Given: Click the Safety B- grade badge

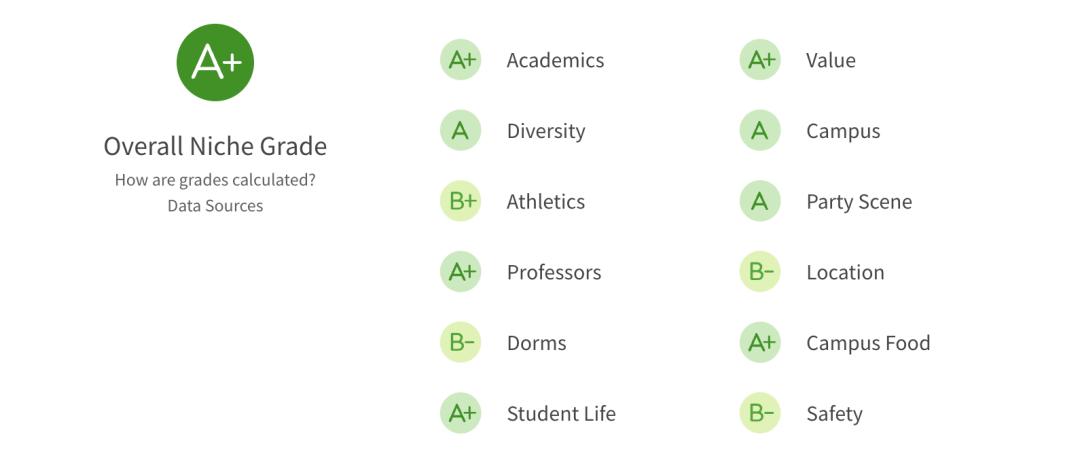Looking at the screenshot, I should coord(760,414).
